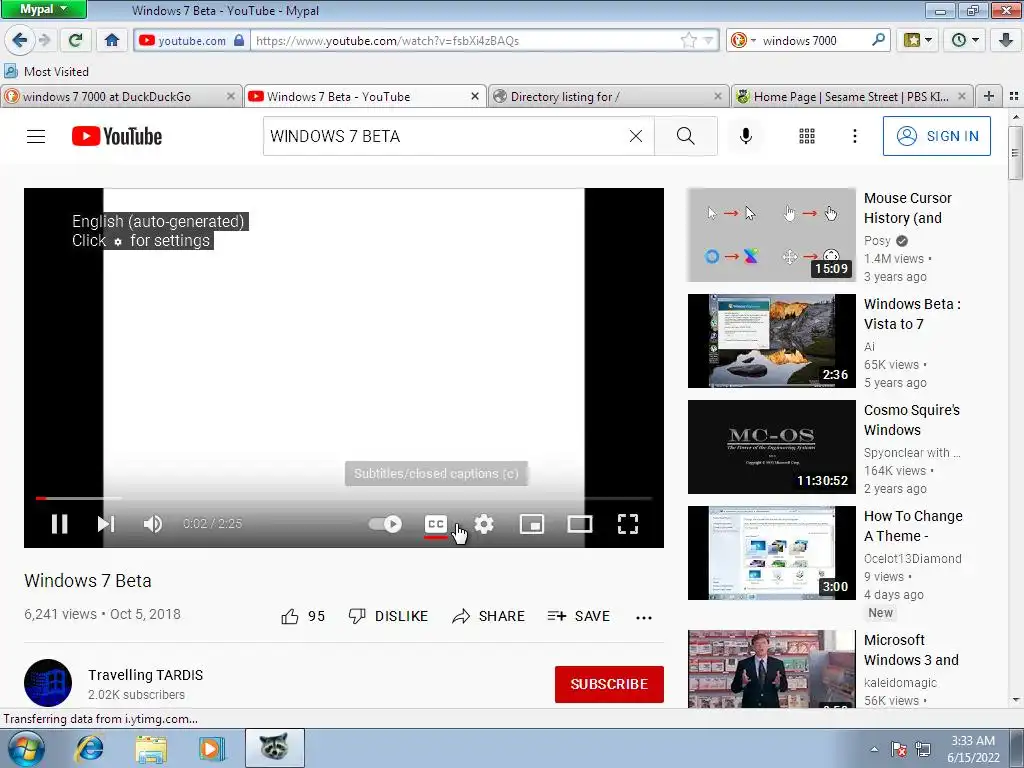The height and width of the screenshot is (768, 1024).
Task: Open How To Change A Theme video title
Action: click(913, 526)
